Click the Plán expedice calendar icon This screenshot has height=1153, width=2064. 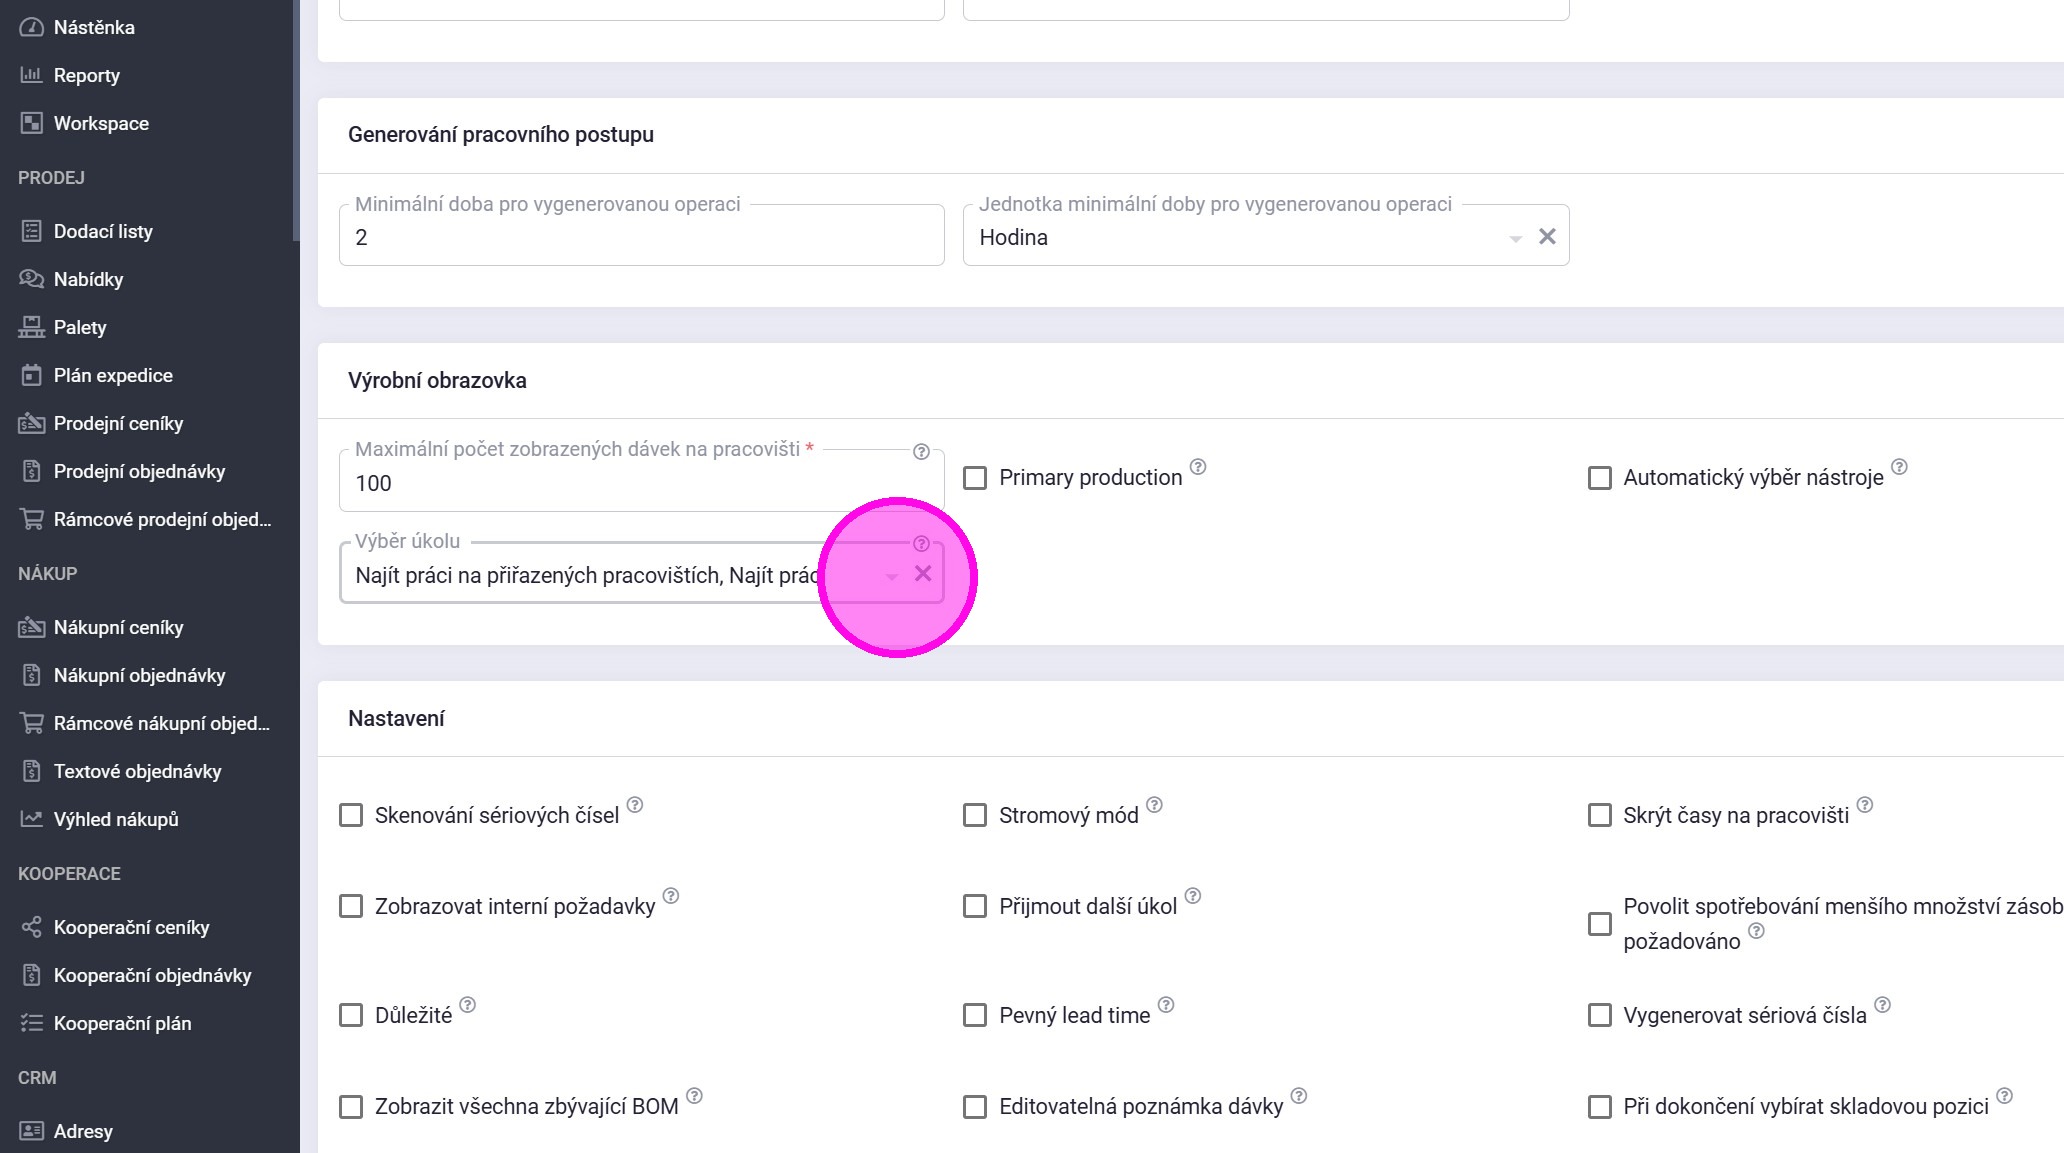tap(31, 375)
